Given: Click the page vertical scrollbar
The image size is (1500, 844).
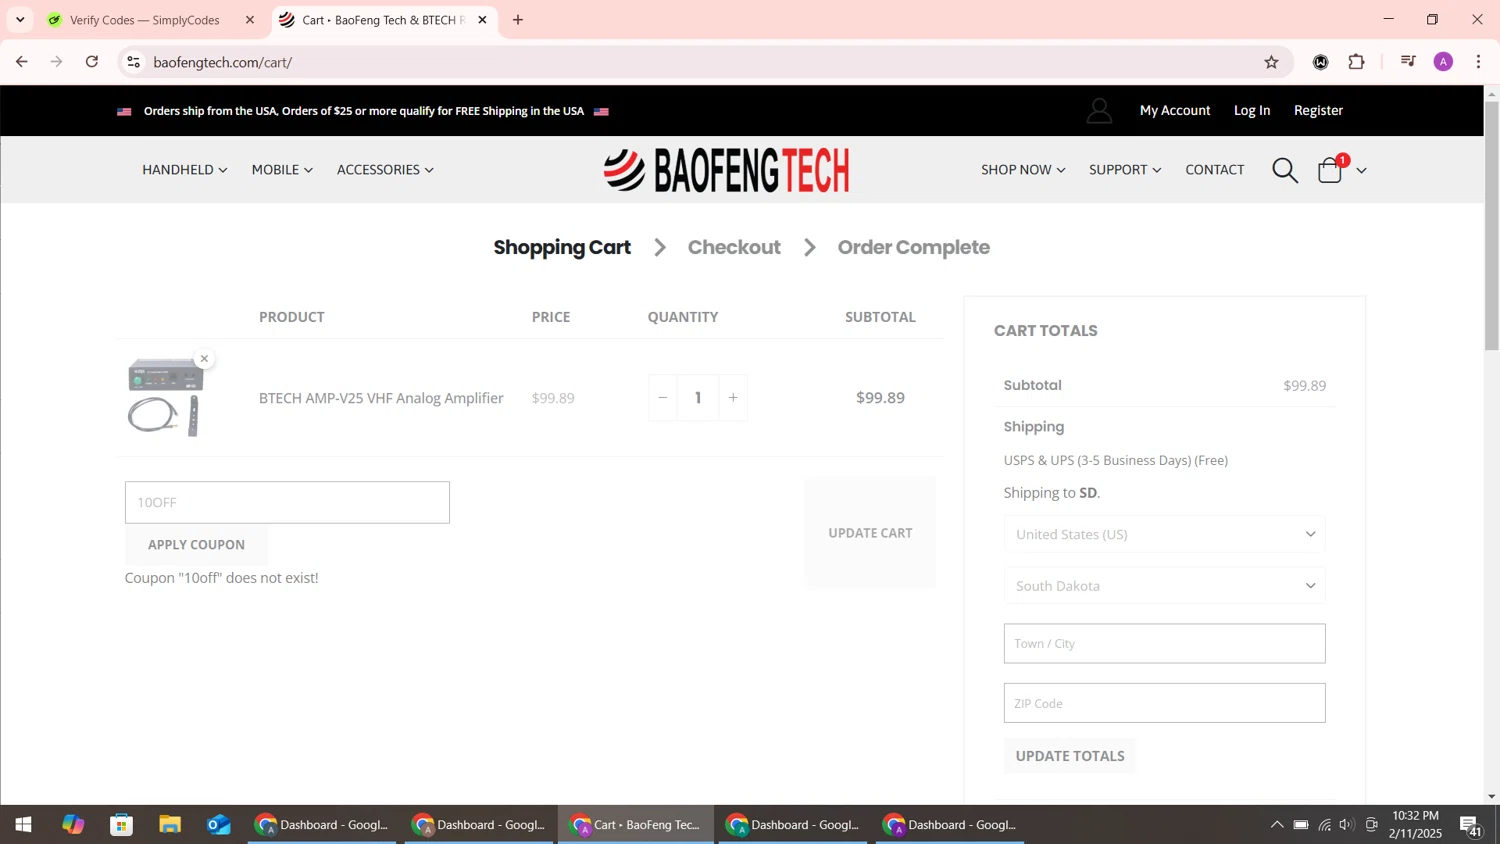Looking at the screenshot, I should [x=1492, y=226].
